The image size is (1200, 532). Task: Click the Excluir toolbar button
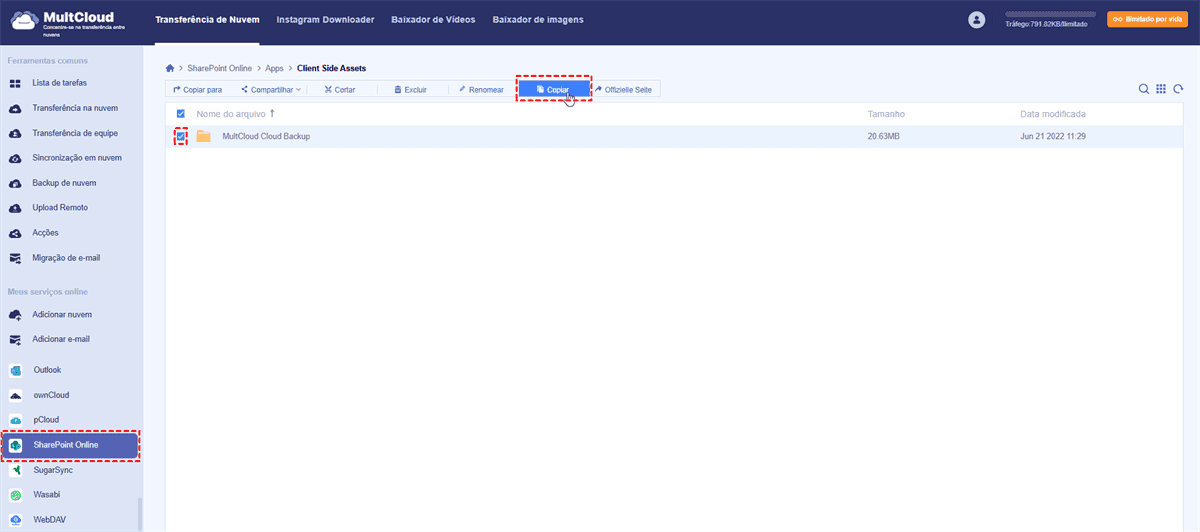pyautogui.click(x=411, y=90)
